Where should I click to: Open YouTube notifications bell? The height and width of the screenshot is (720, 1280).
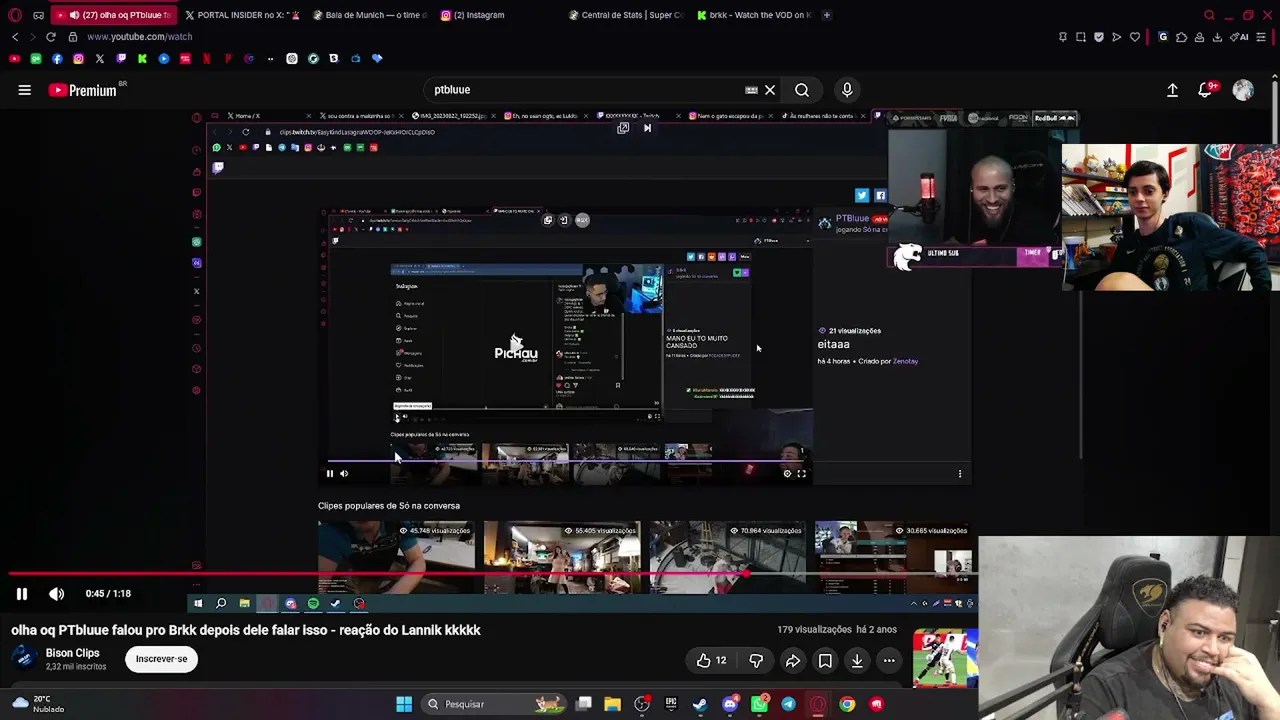point(1206,90)
